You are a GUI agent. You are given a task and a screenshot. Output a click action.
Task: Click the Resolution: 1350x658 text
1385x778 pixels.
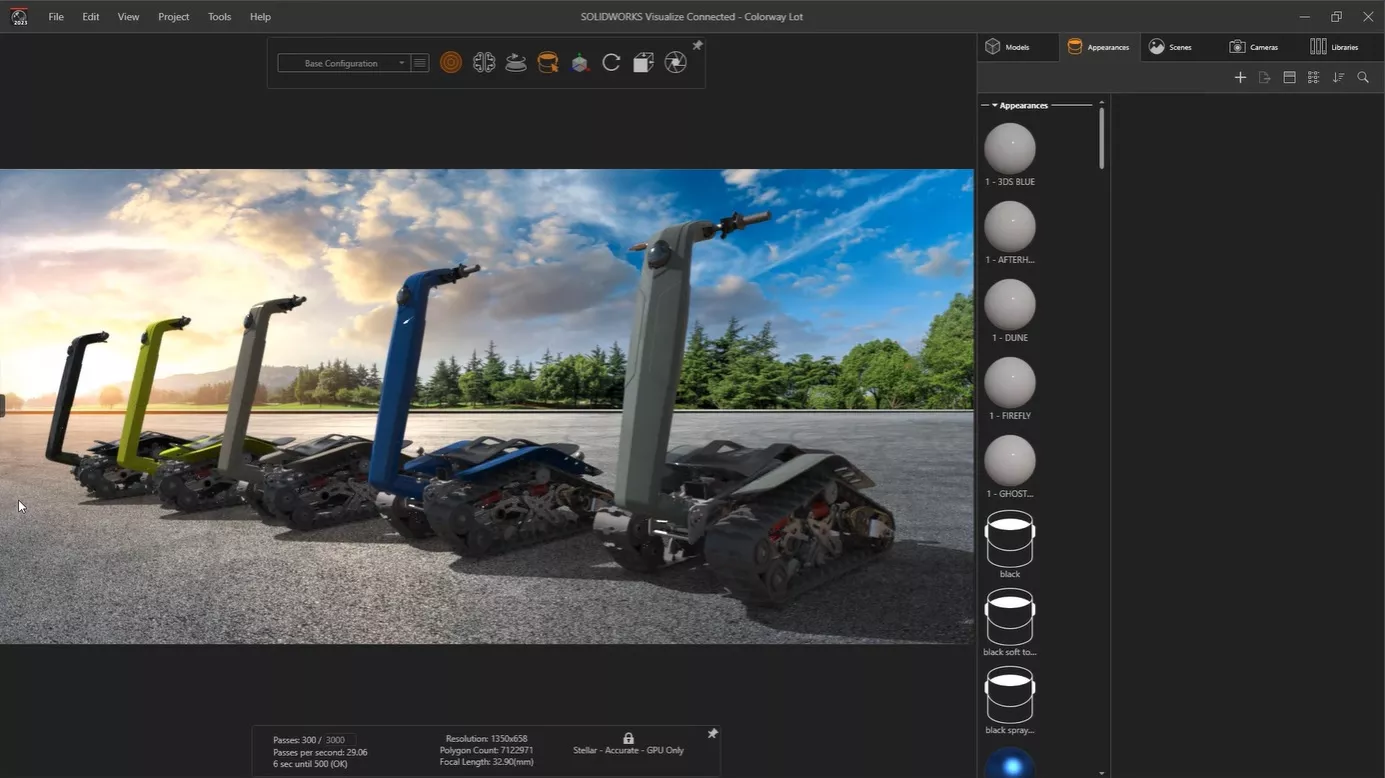(x=486, y=739)
